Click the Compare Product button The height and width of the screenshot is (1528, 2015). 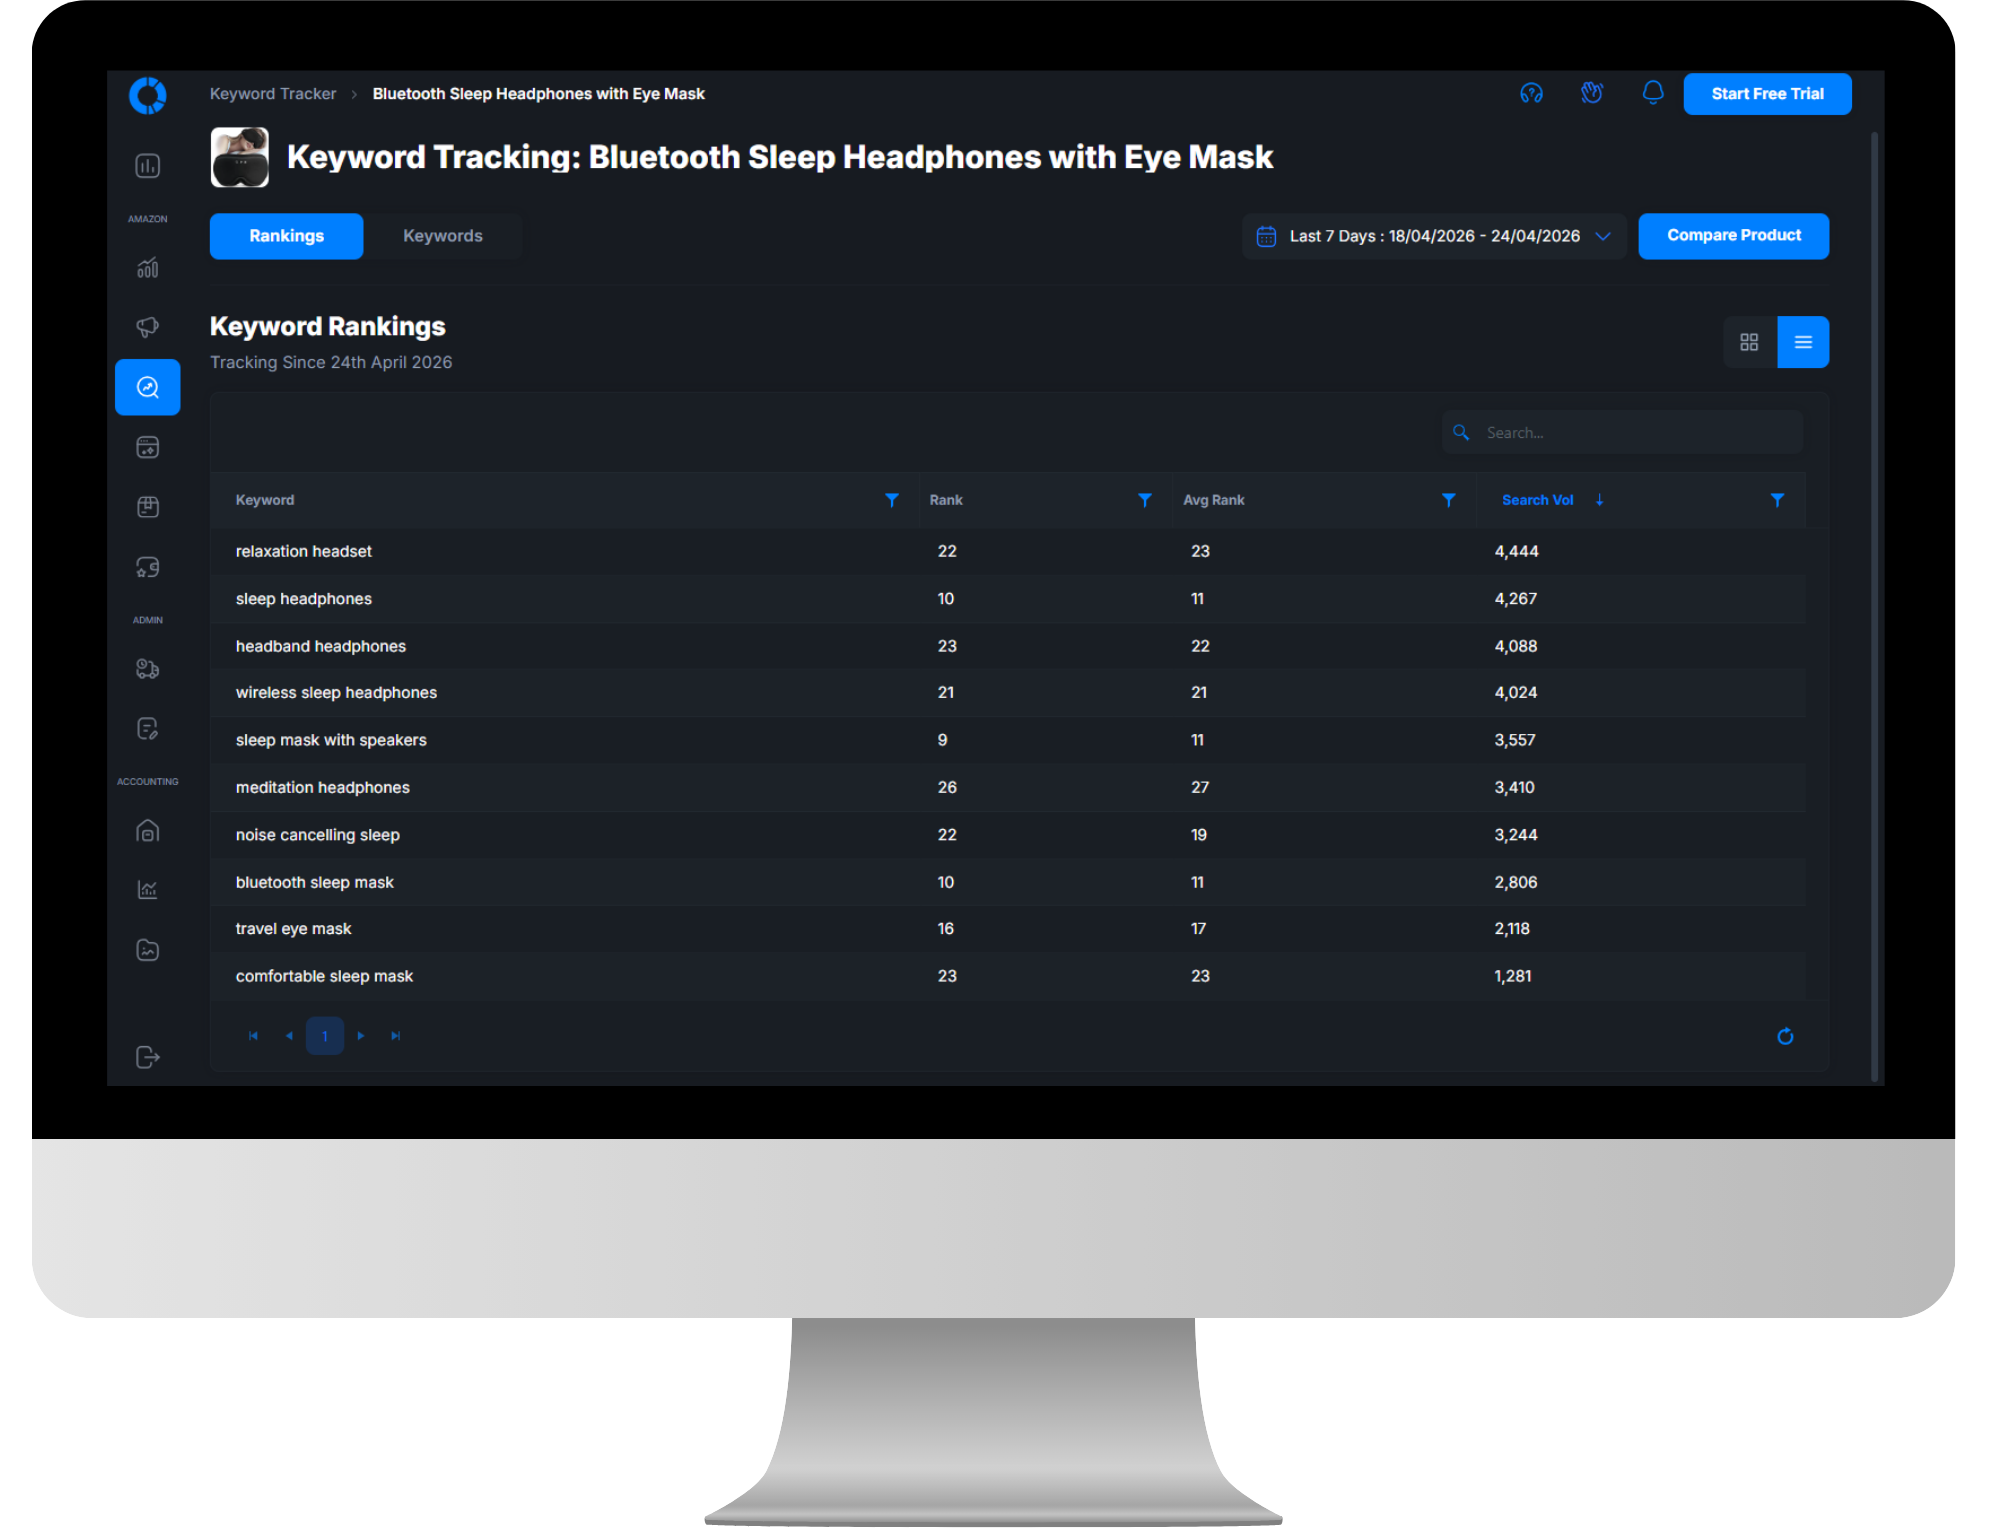point(1733,236)
